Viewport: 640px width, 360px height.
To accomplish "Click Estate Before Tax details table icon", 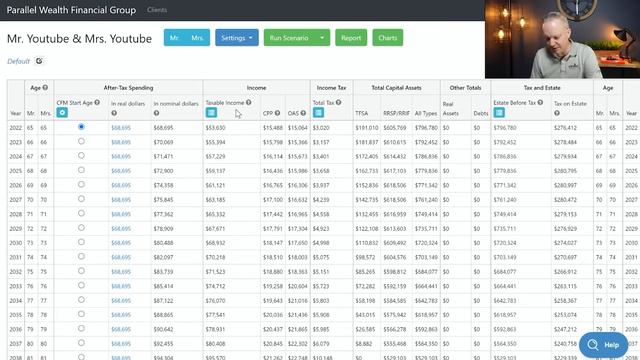I will pos(499,112).
